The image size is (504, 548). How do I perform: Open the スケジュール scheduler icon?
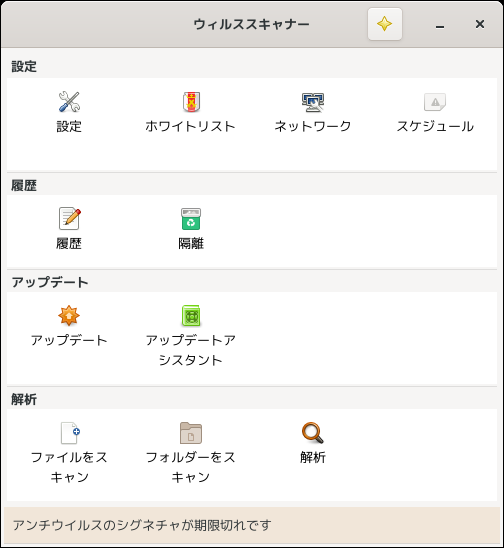pyautogui.click(x=435, y=102)
